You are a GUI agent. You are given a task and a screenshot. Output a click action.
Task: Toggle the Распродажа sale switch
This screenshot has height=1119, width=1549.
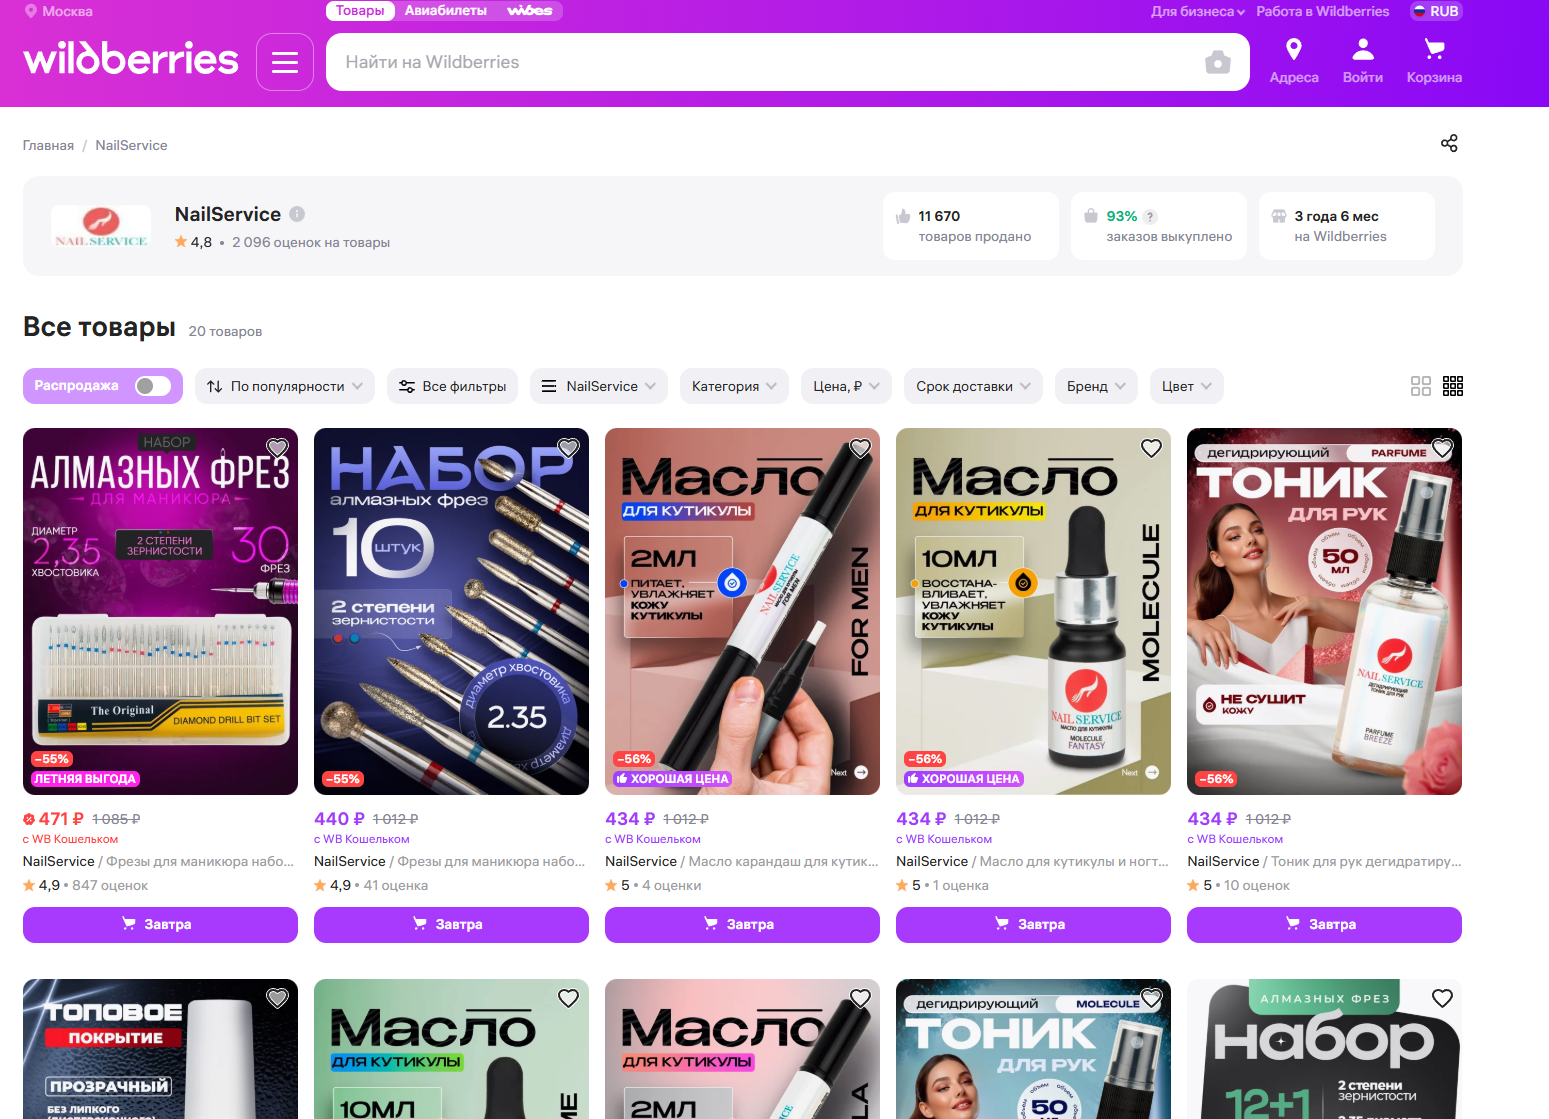pyautogui.click(x=153, y=386)
